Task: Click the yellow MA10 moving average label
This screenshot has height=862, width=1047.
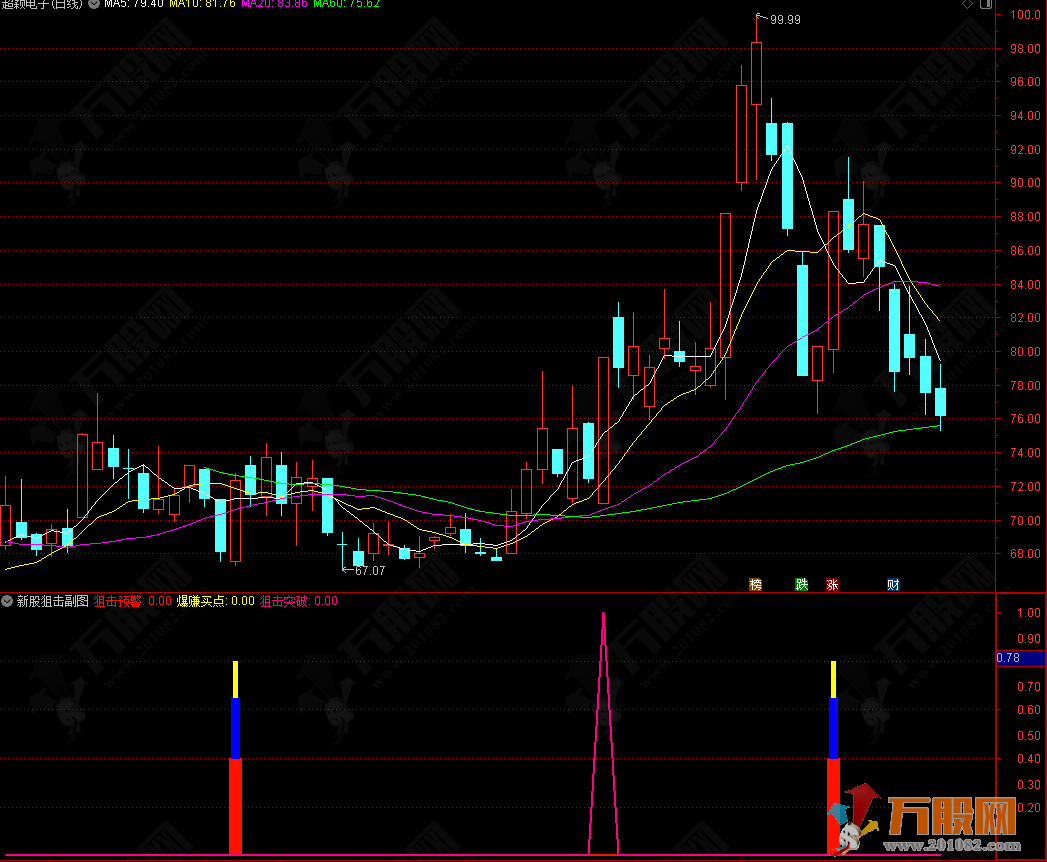Action: (x=202, y=5)
